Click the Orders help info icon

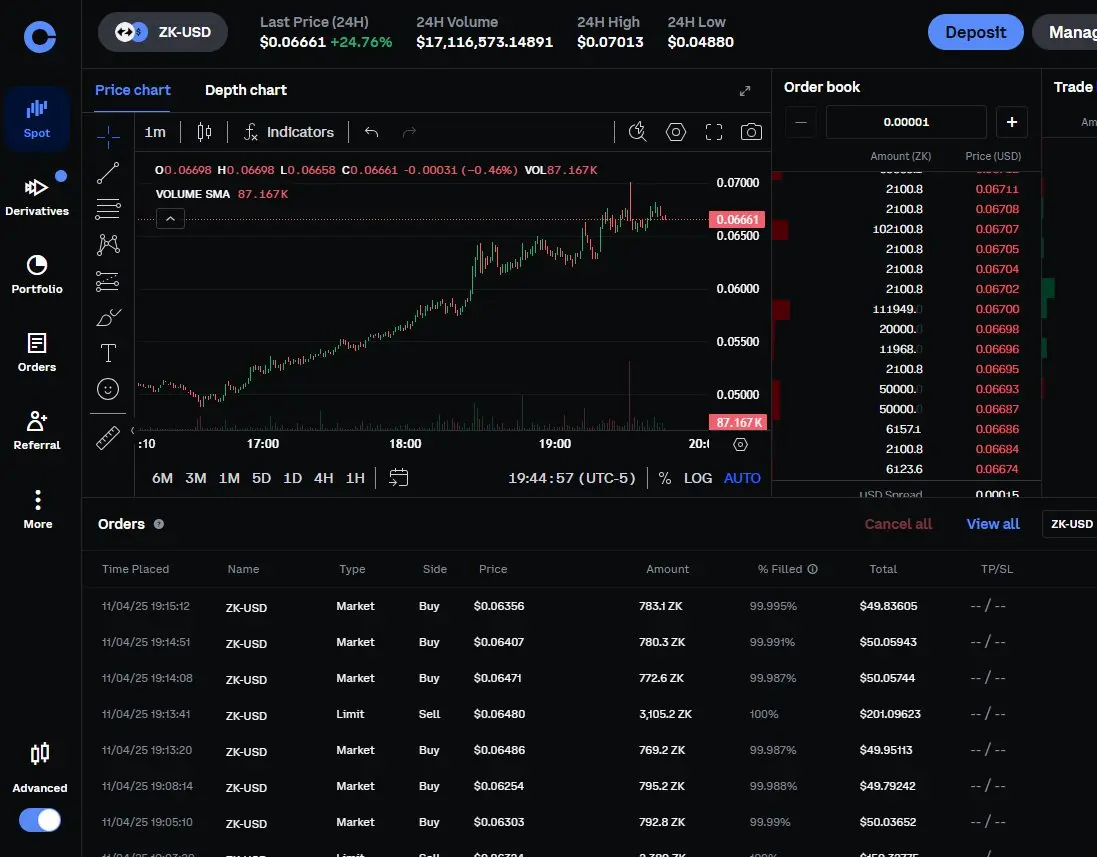pyautogui.click(x=159, y=524)
